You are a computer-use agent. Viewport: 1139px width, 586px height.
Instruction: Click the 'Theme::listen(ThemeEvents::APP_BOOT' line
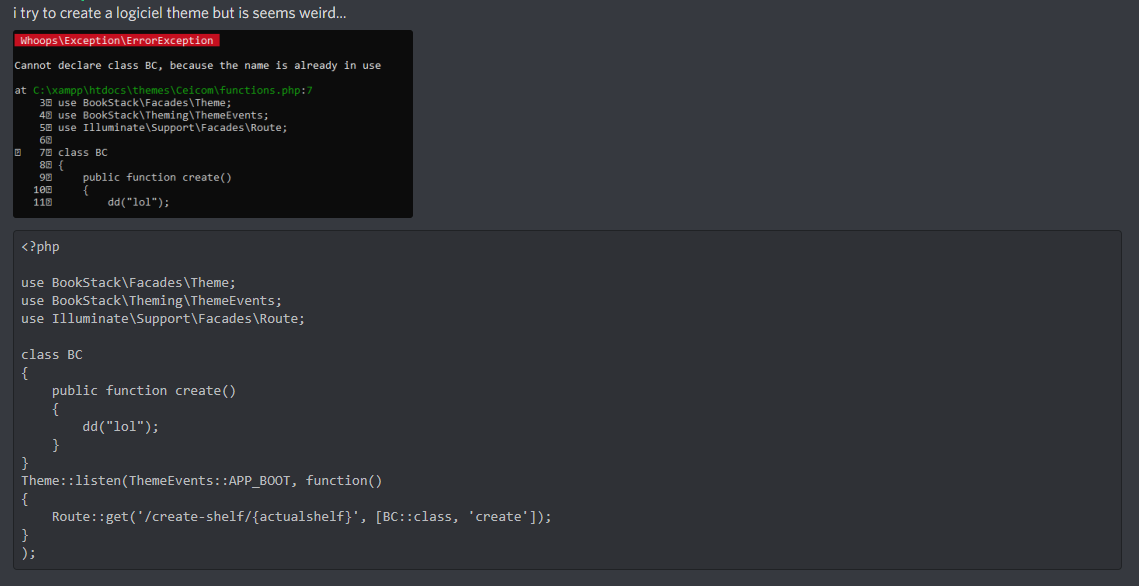pyautogui.click(x=202, y=481)
